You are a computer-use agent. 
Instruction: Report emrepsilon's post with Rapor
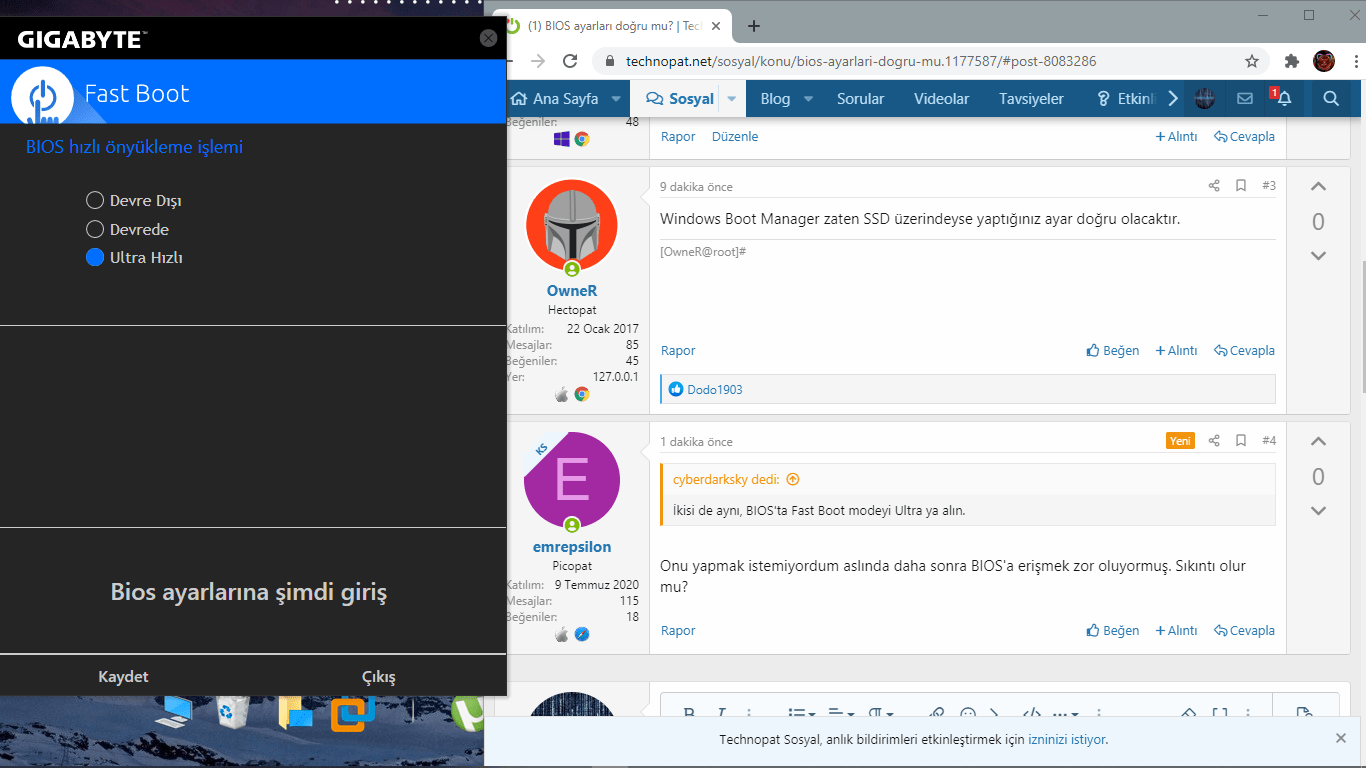(x=678, y=631)
